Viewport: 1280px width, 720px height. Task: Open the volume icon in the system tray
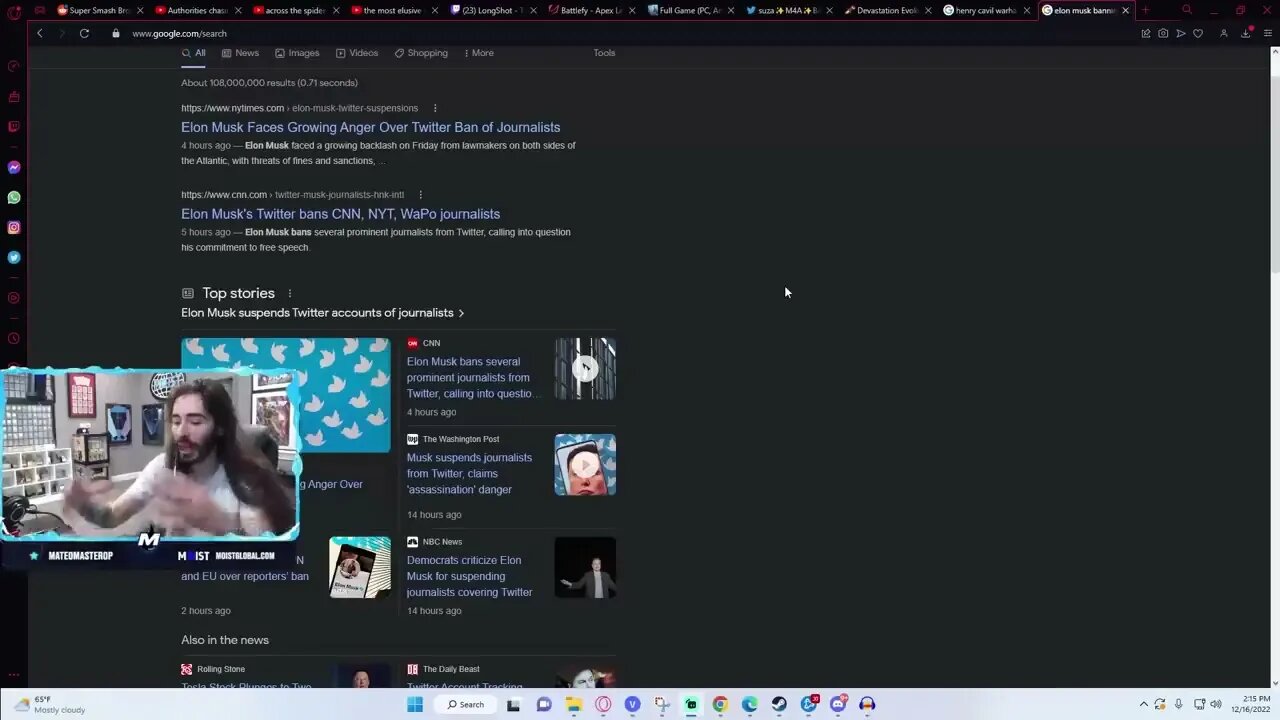click(1216, 704)
